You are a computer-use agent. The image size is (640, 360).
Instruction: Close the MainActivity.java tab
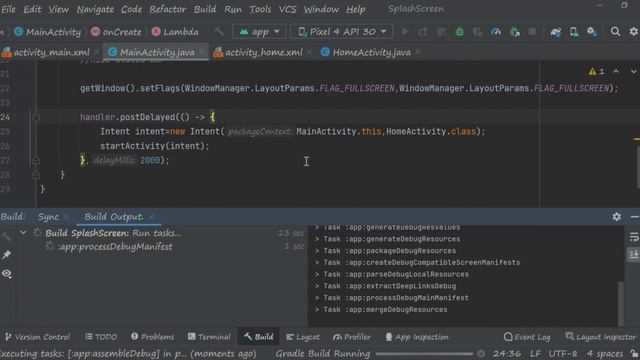(x=202, y=52)
